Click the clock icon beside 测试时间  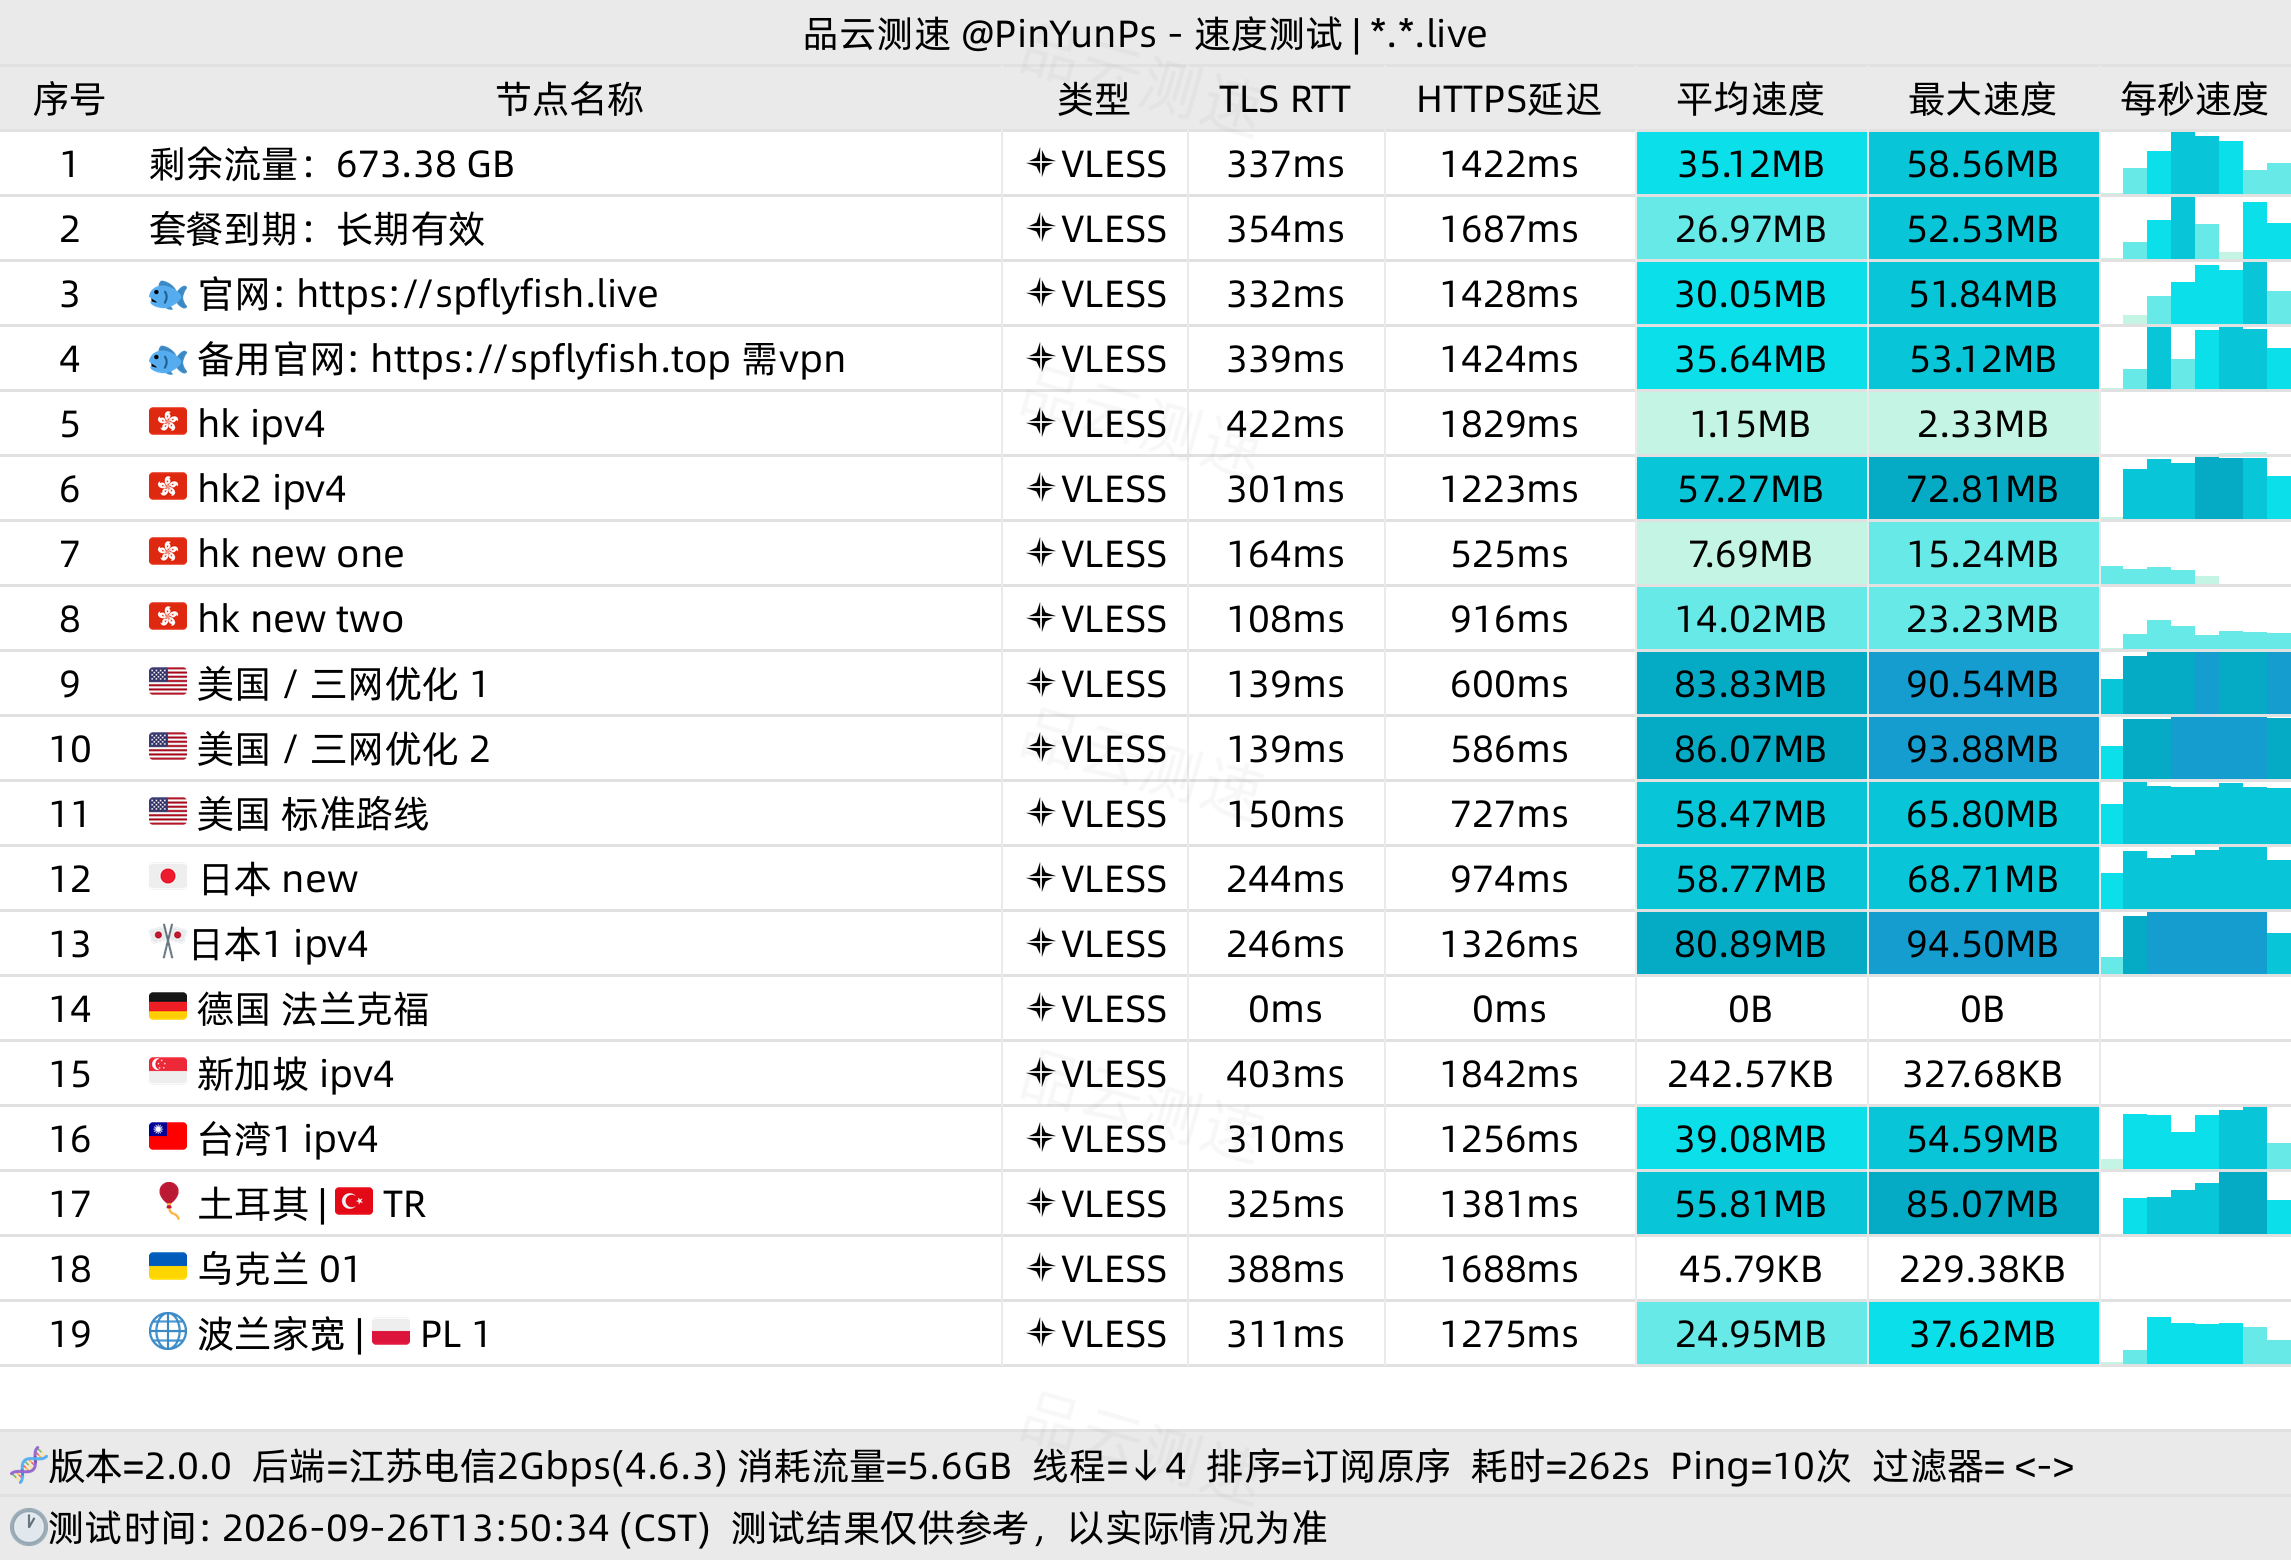tap(28, 1528)
